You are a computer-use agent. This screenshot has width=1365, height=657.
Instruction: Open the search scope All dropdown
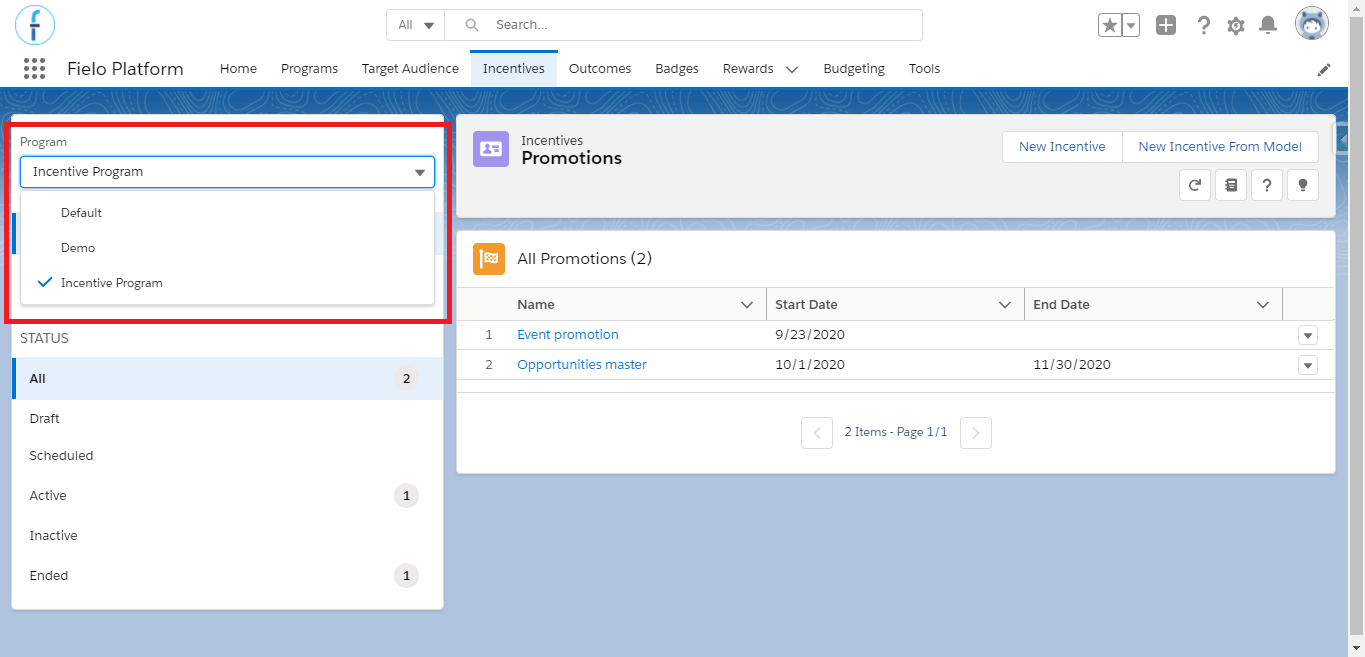416,25
